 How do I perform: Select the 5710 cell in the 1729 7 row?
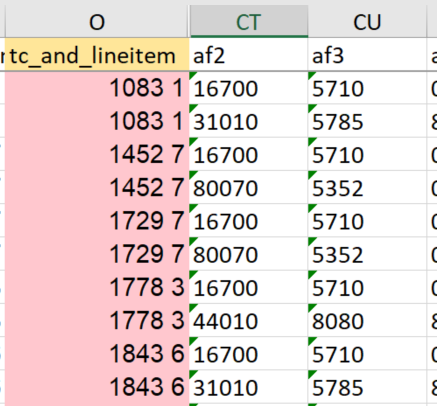click(367, 221)
